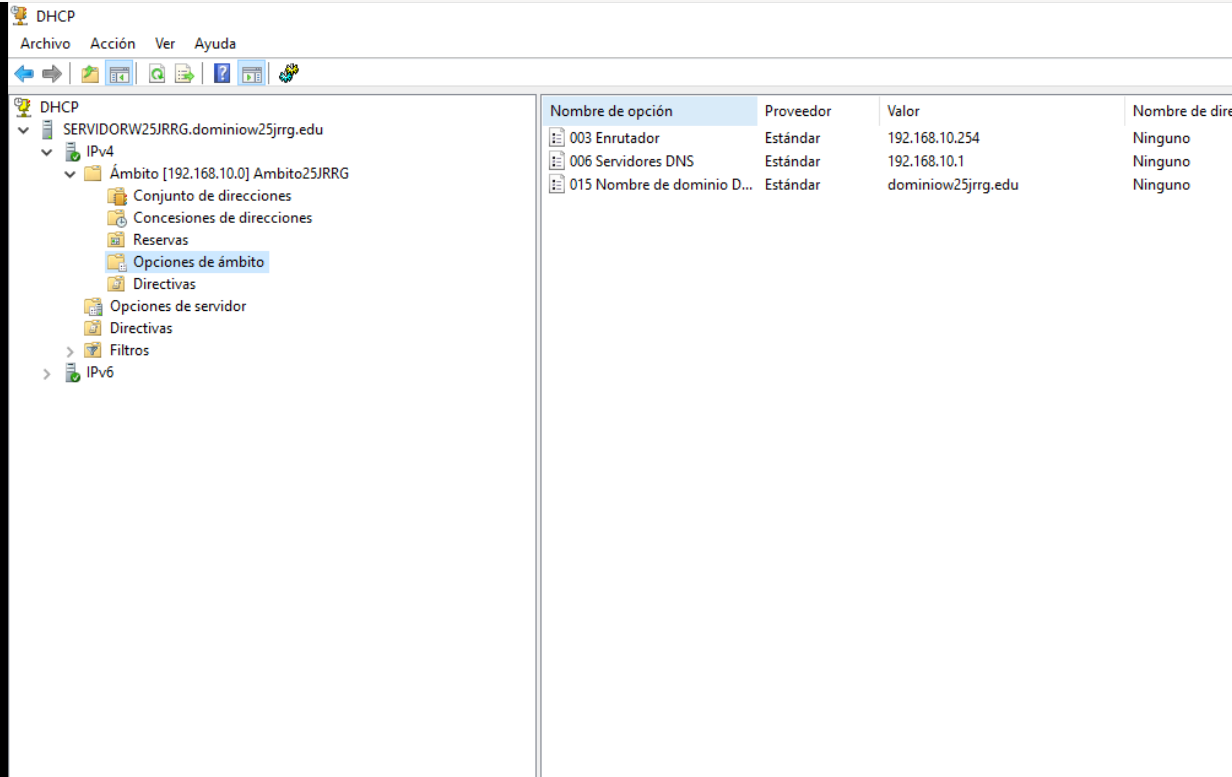Open Directivas under the Ámbito scope
Viewport: 1232px width, 777px height.
pyautogui.click(x=164, y=284)
